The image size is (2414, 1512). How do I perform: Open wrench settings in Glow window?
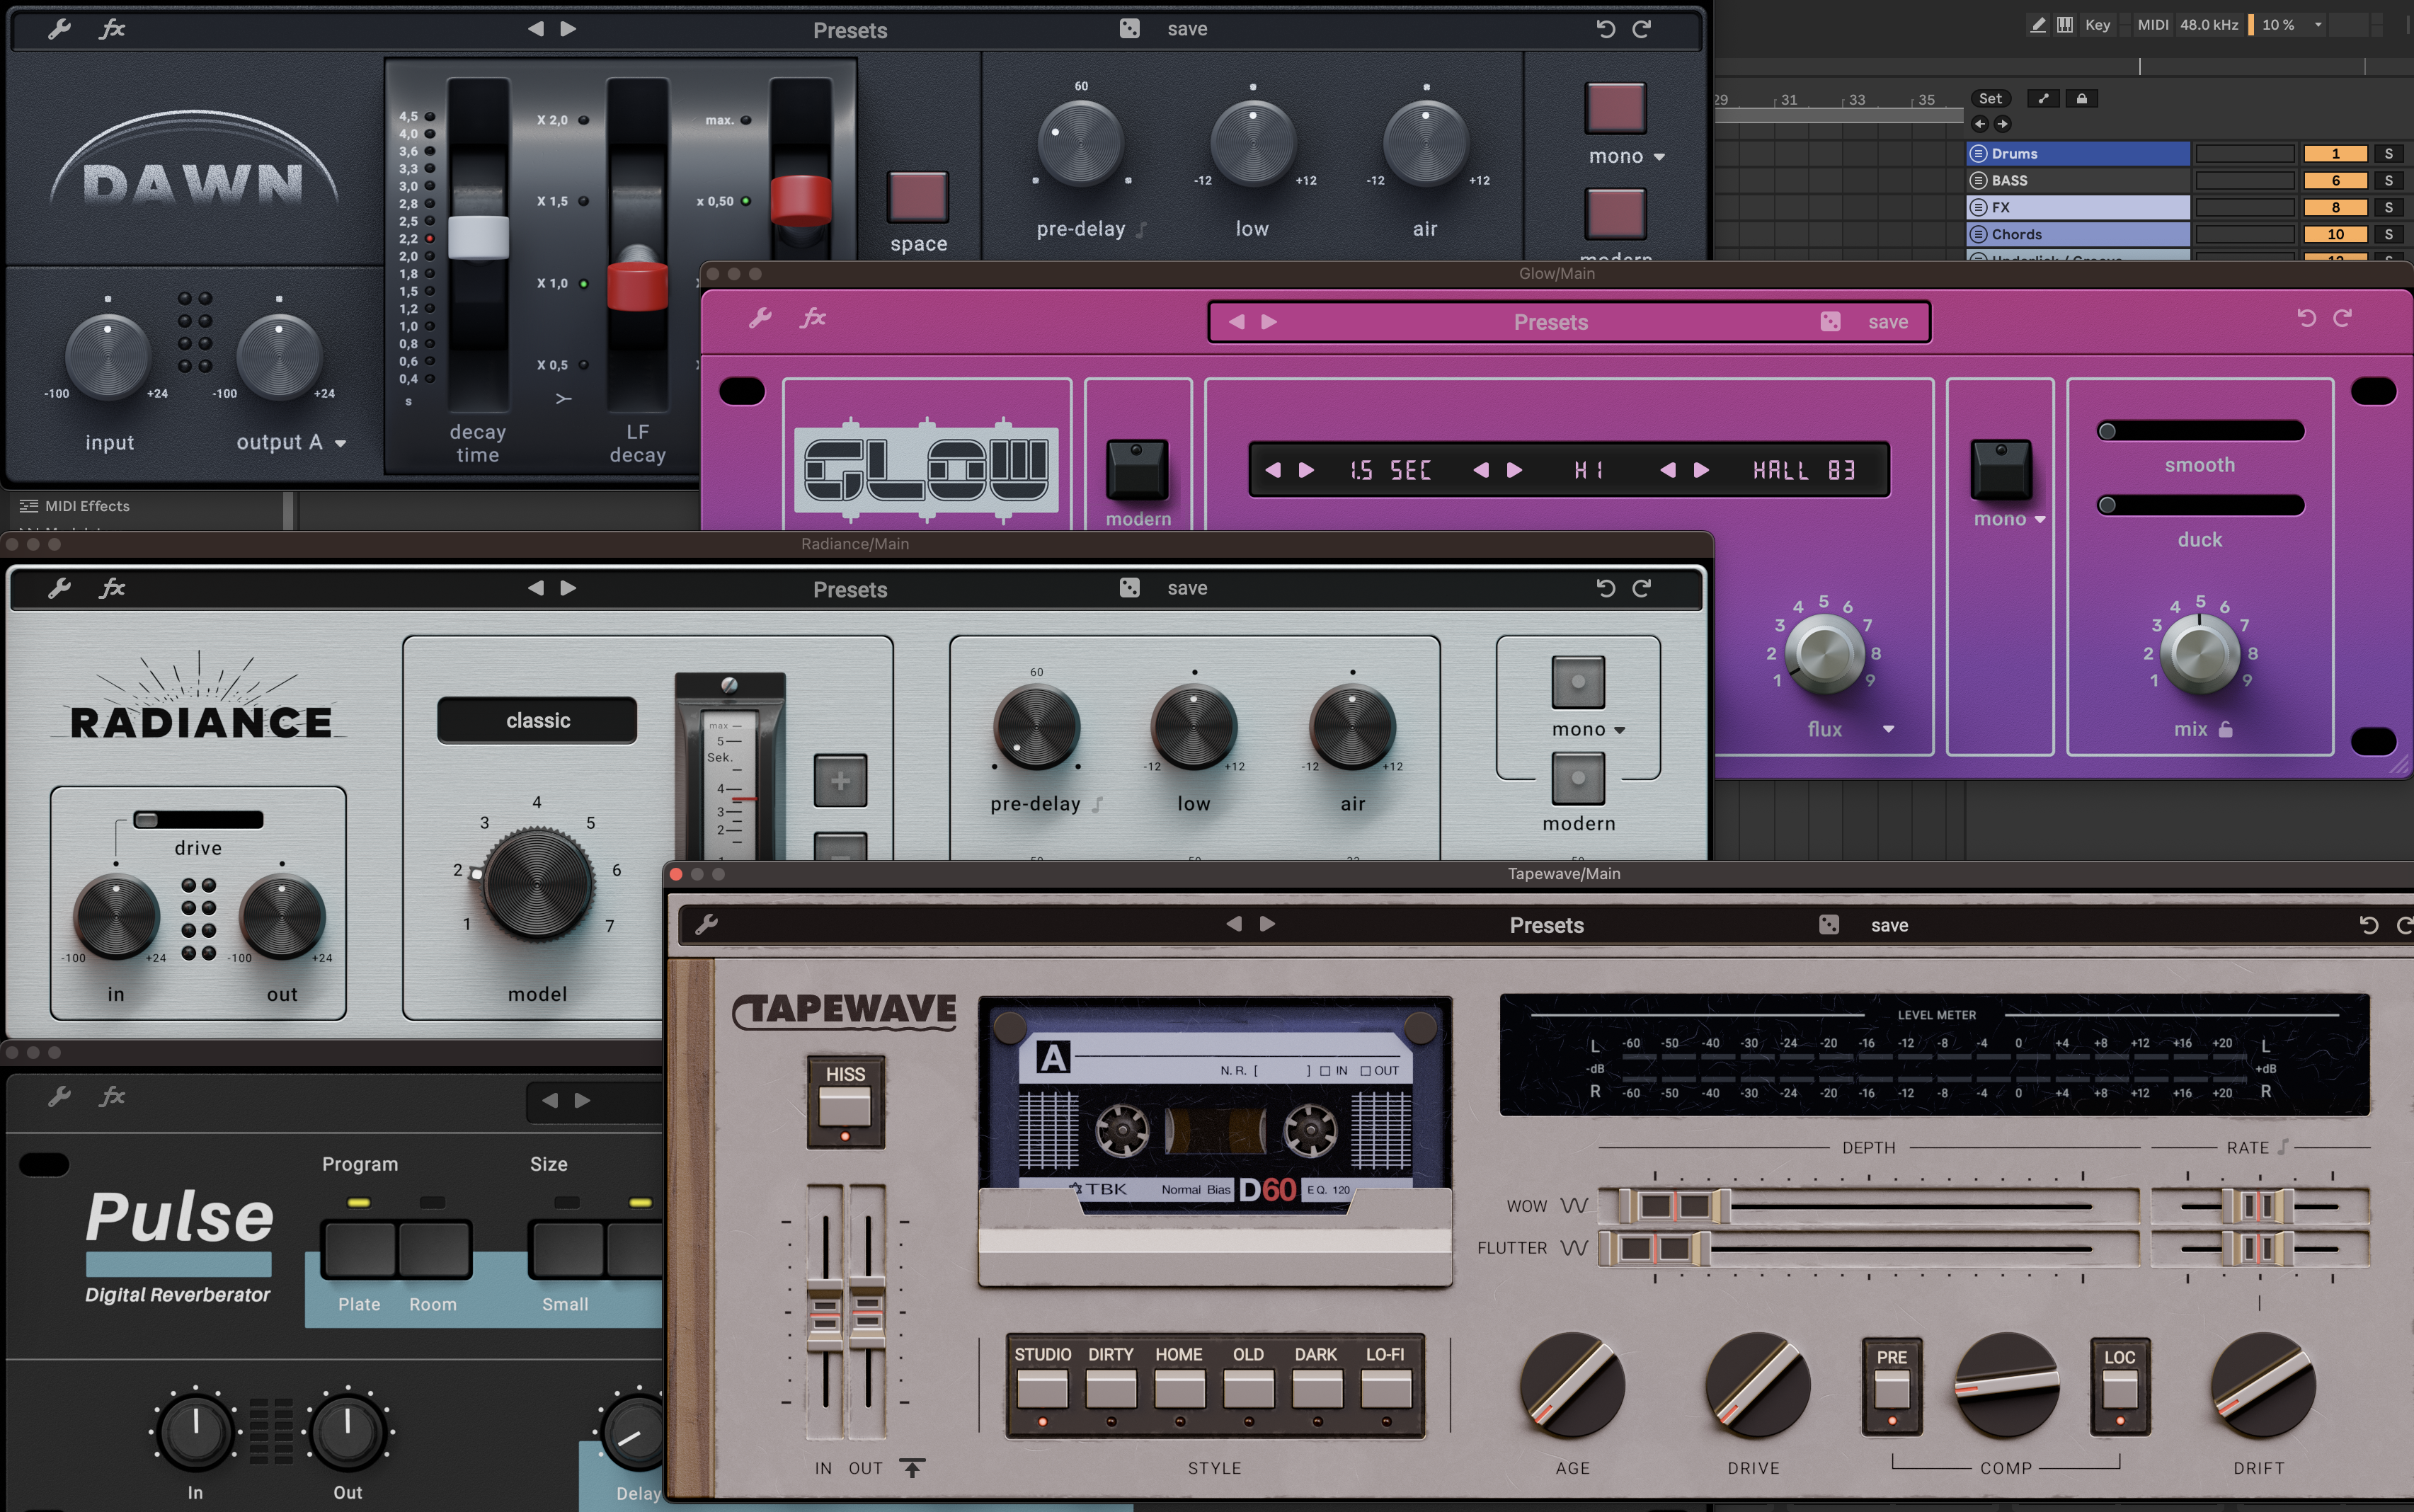[x=760, y=318]
